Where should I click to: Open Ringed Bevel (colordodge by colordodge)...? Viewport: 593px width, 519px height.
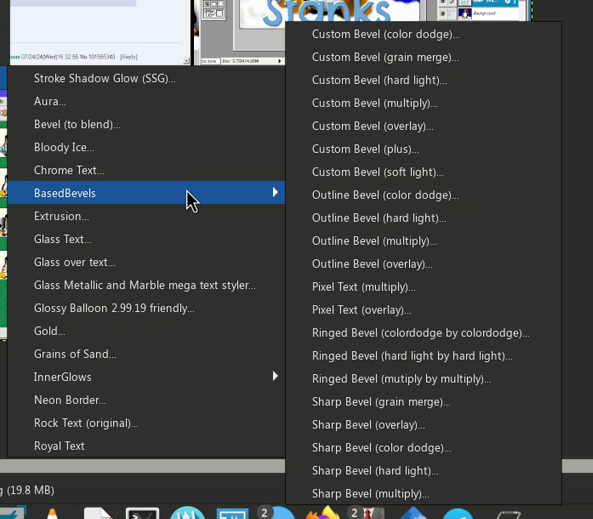pos(423,333)
